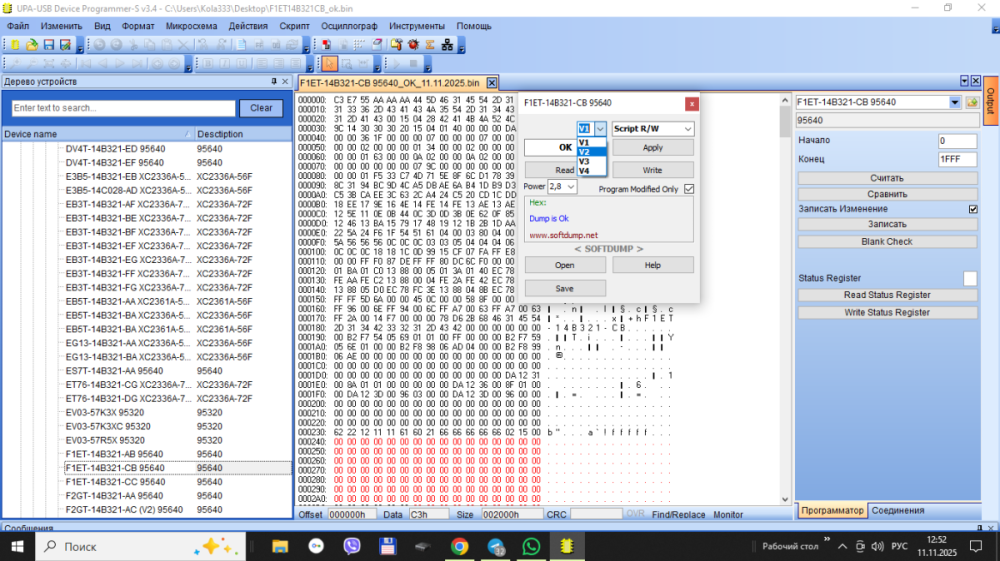Click the taskbar volume icon
Screen dimensions: 1000x561
(878, 546)
